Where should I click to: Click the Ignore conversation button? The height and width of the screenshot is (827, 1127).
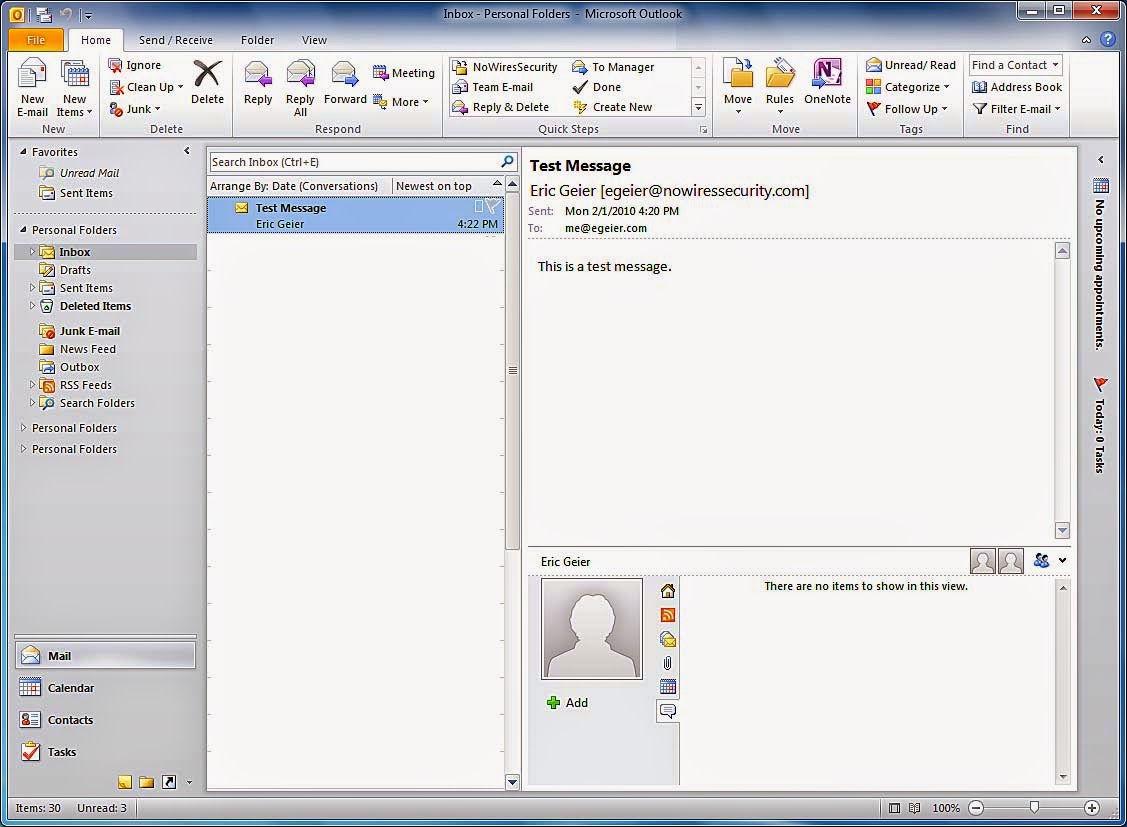[134, 65]
